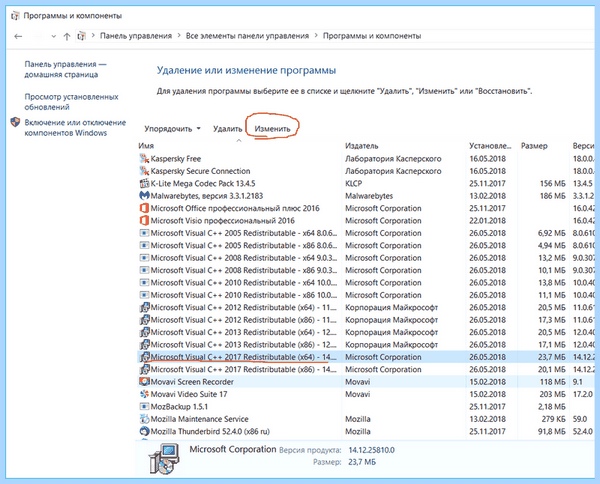Click the Visual C++ 2005 x64 icon
This screenshot has width=600, height=484.
tap(144, 233)
